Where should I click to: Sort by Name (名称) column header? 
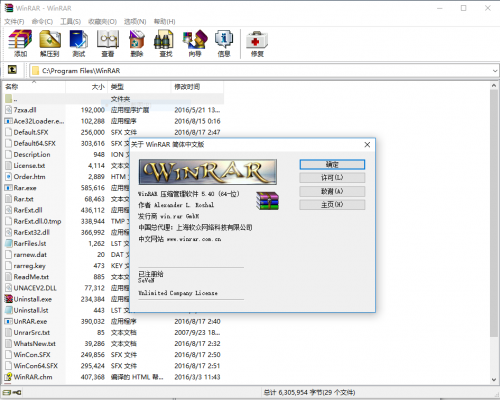click(34, 87)
